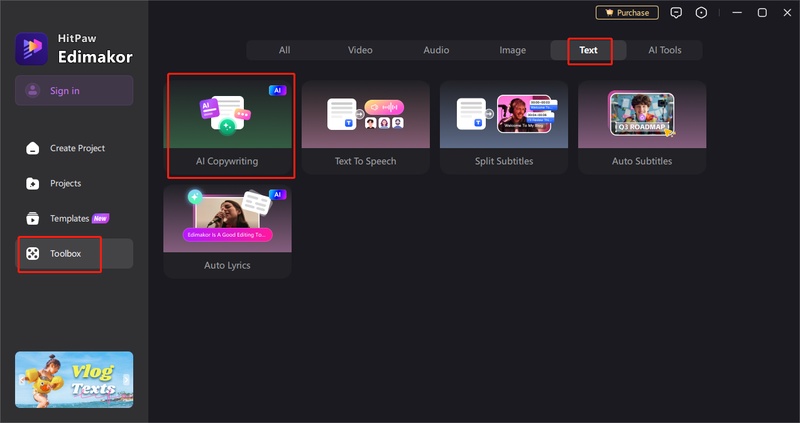The height and width of the screenshot is (423, 800).
Task: Open the AI Copywriting tool card
Action: [230, 125]
